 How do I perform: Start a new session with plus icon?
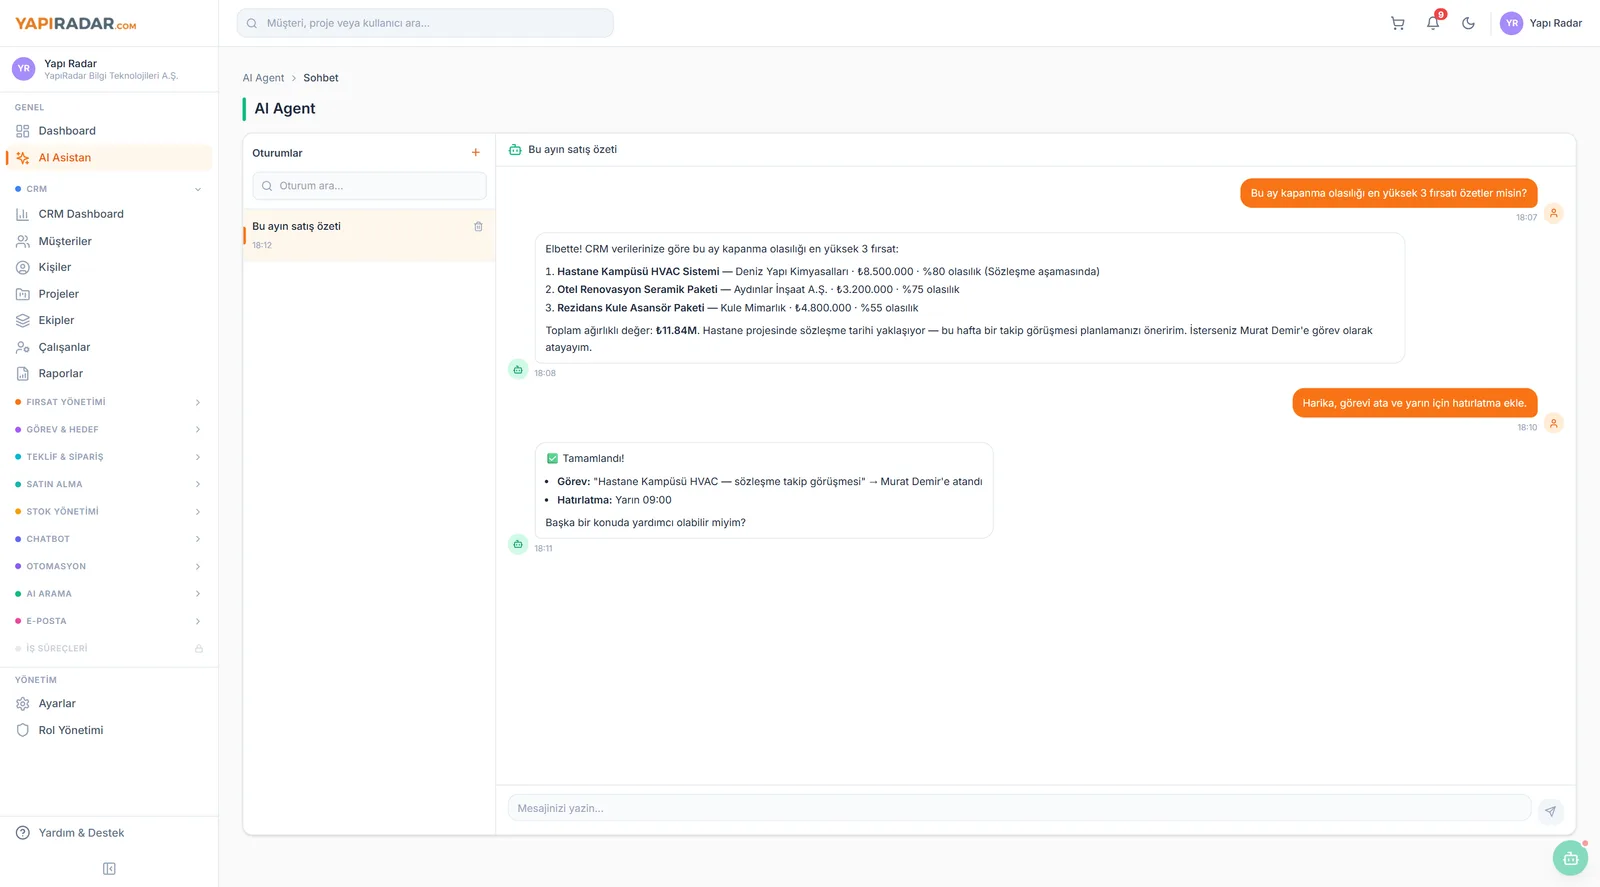pyautogui.click(x=476, y=153)
